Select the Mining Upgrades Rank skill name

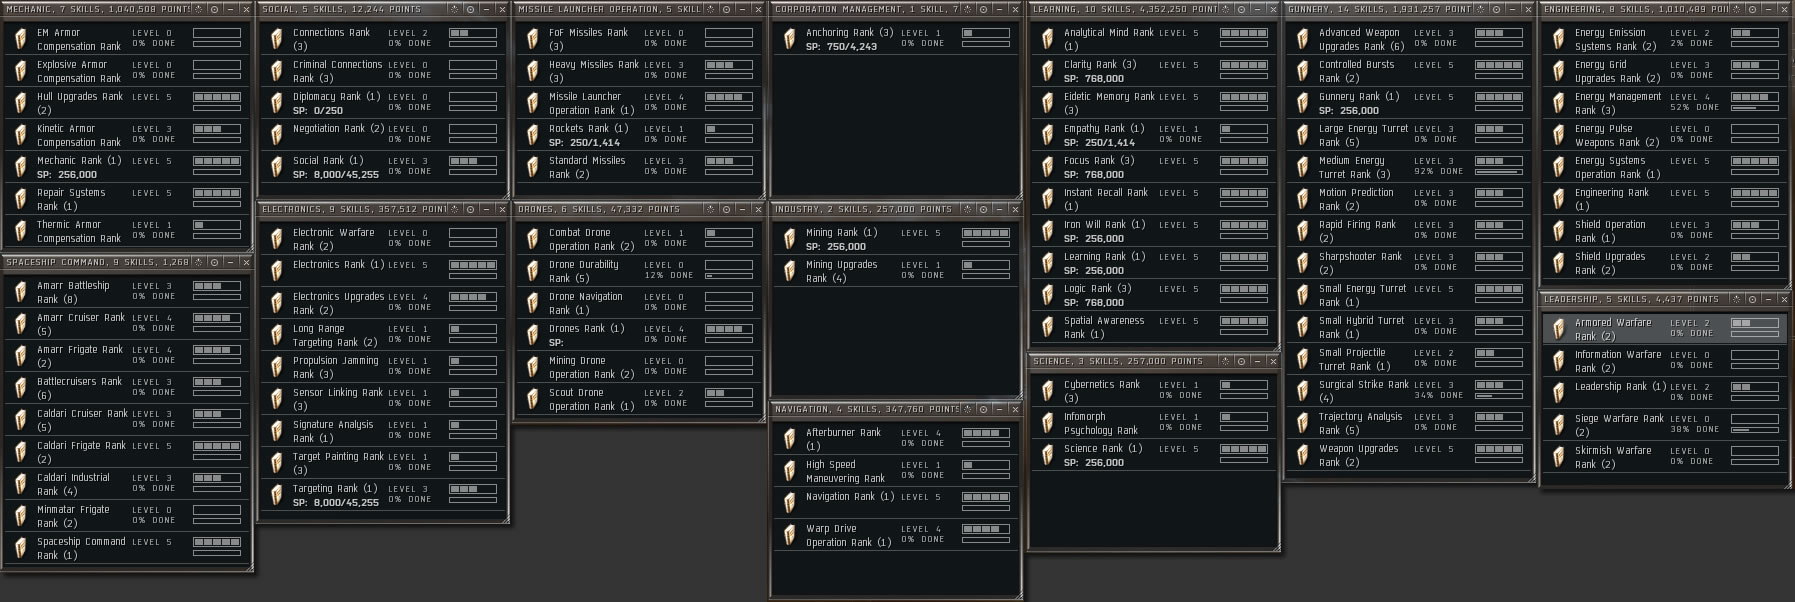(x=841, y=271)
